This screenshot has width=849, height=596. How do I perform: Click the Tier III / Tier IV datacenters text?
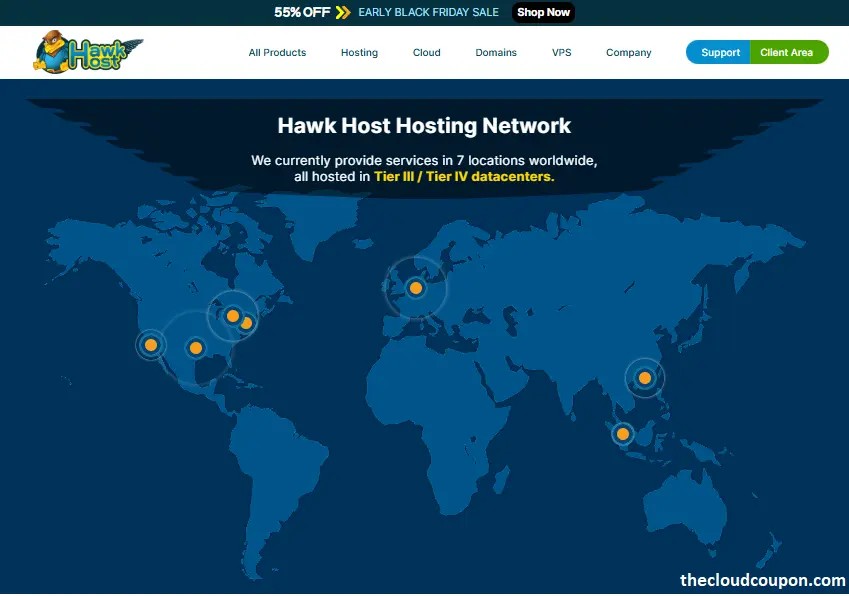point(464,175)
